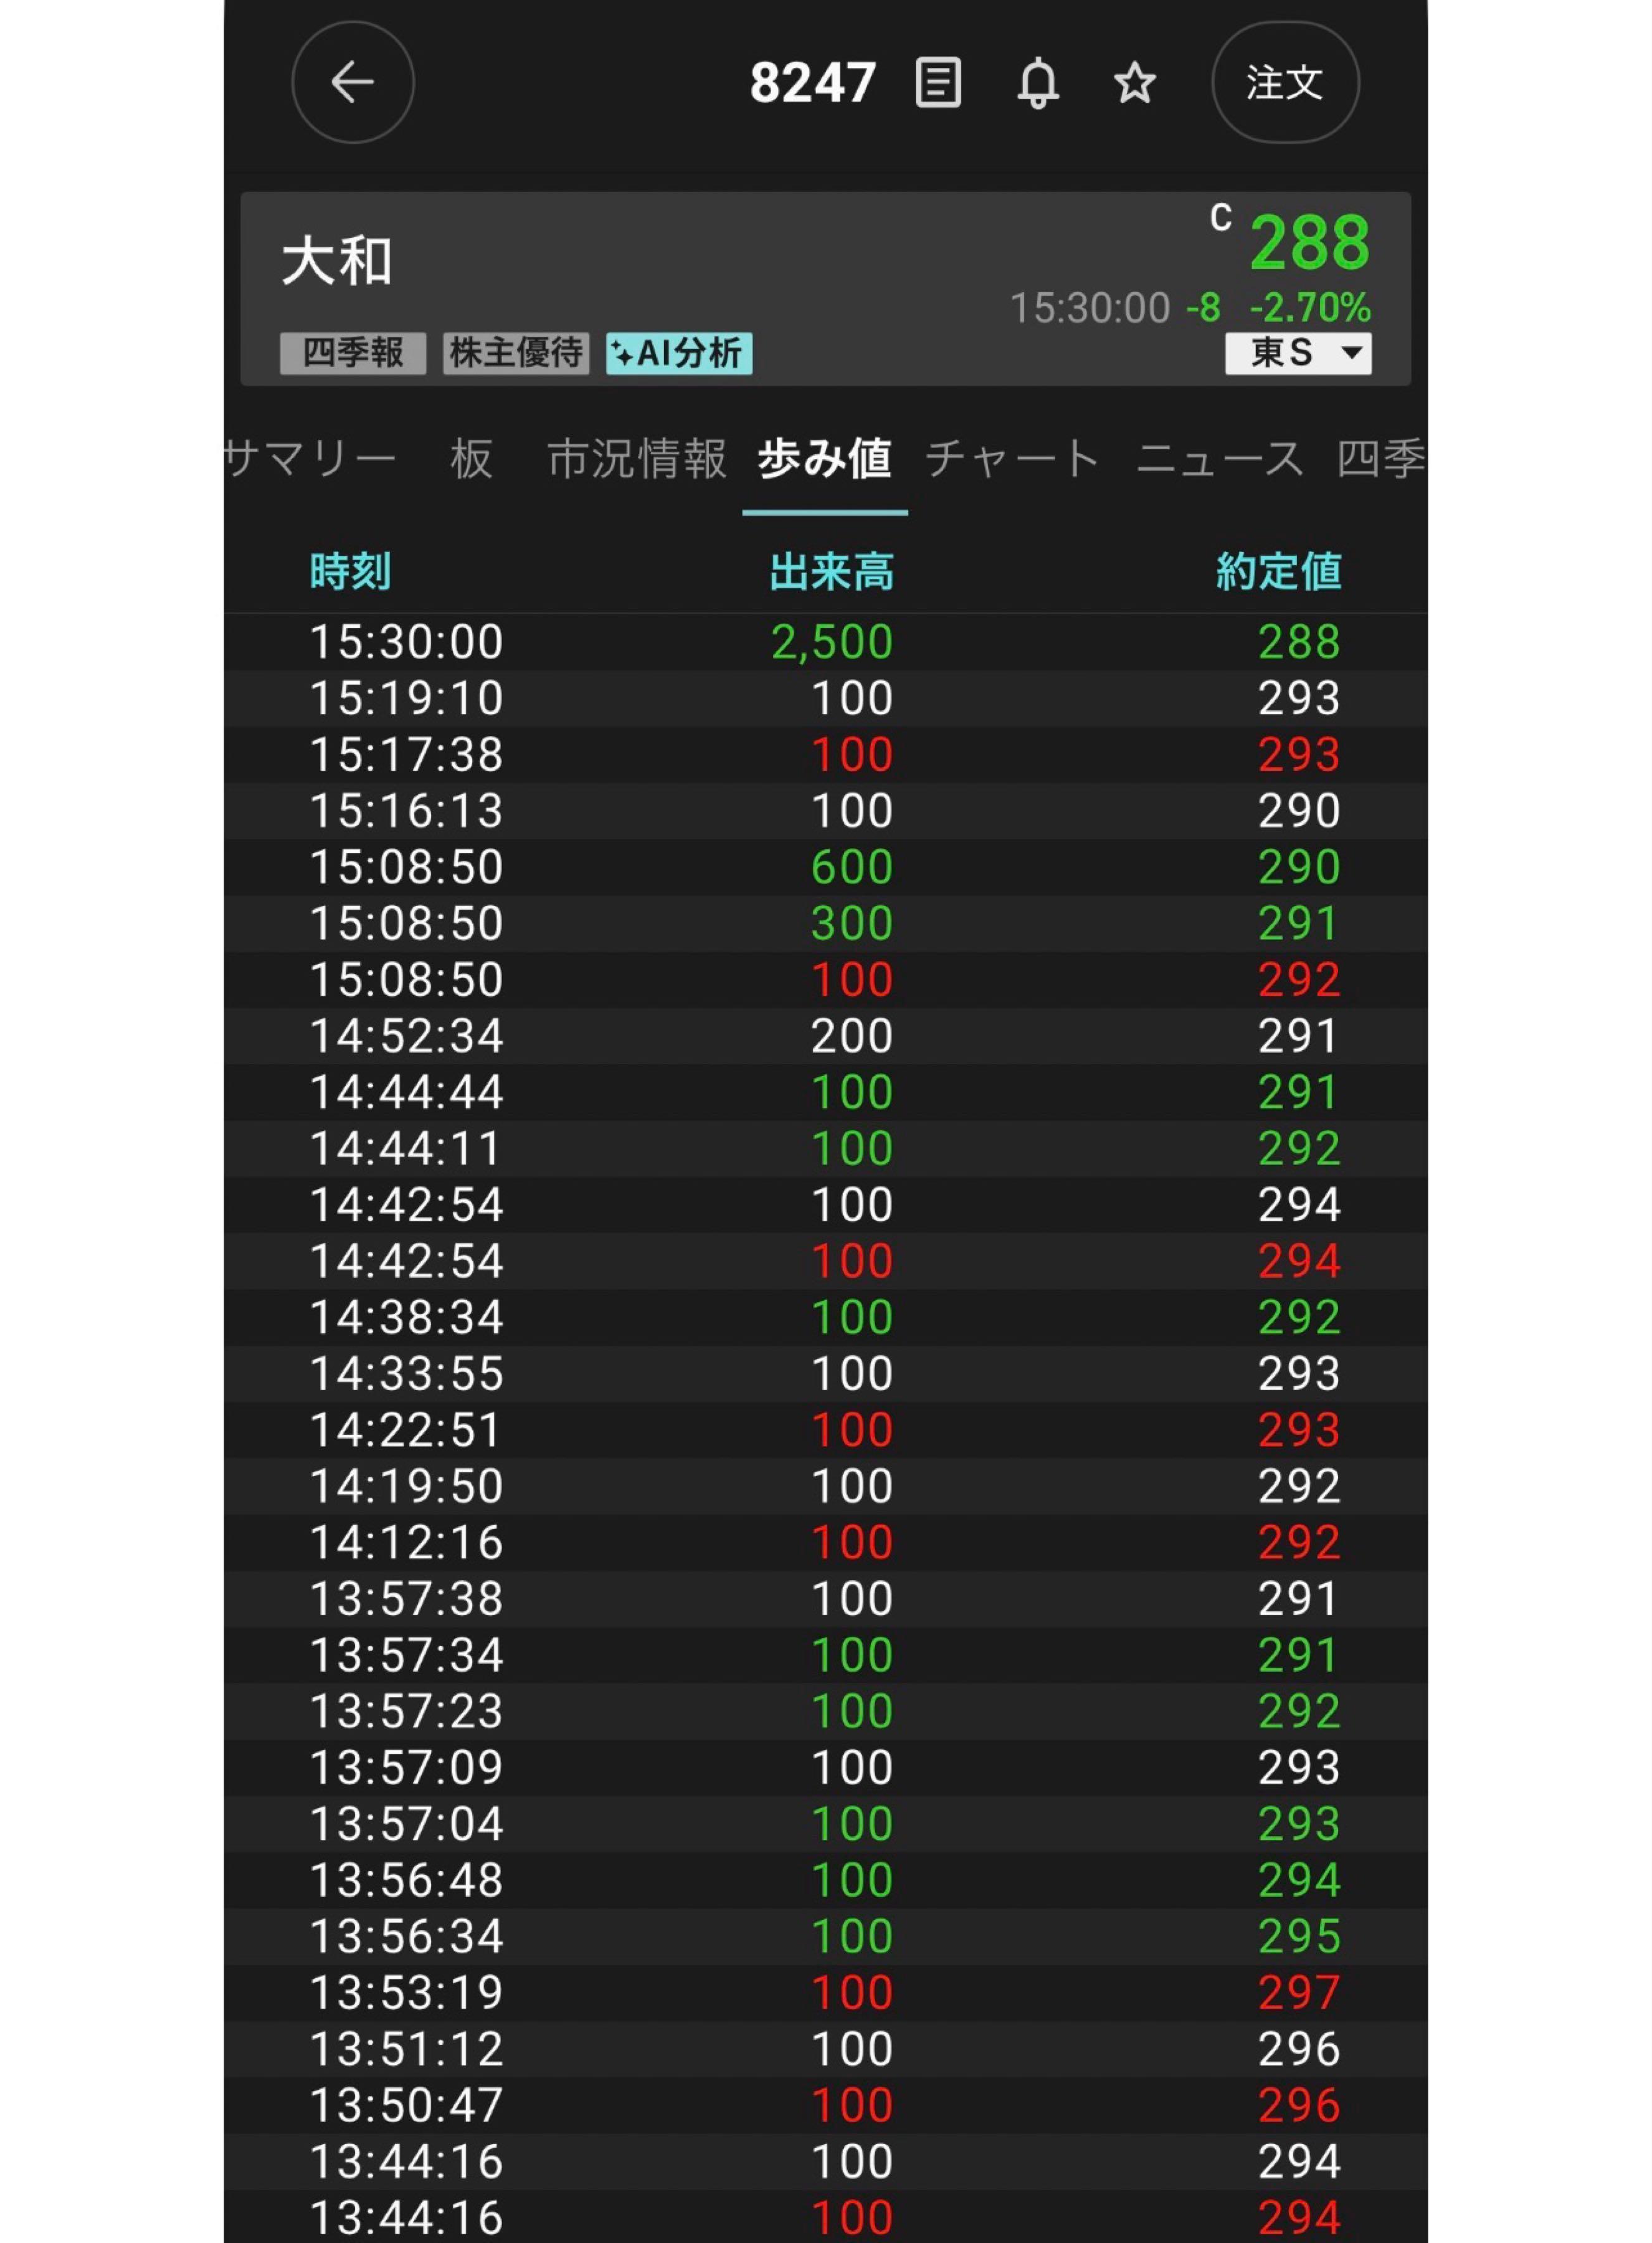This screenshot has height=2243, width=1652.
Task: Switch to the 板 order book tab
Action: click(x=471, y=459)
